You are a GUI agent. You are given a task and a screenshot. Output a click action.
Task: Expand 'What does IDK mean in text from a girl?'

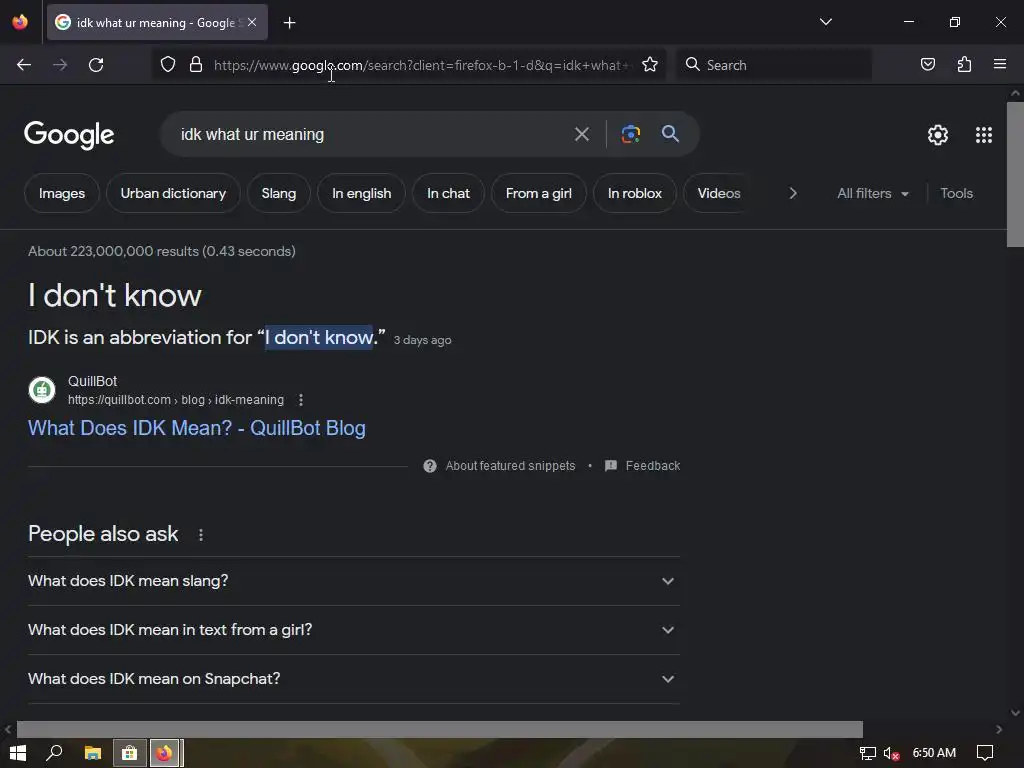[354, 630]
